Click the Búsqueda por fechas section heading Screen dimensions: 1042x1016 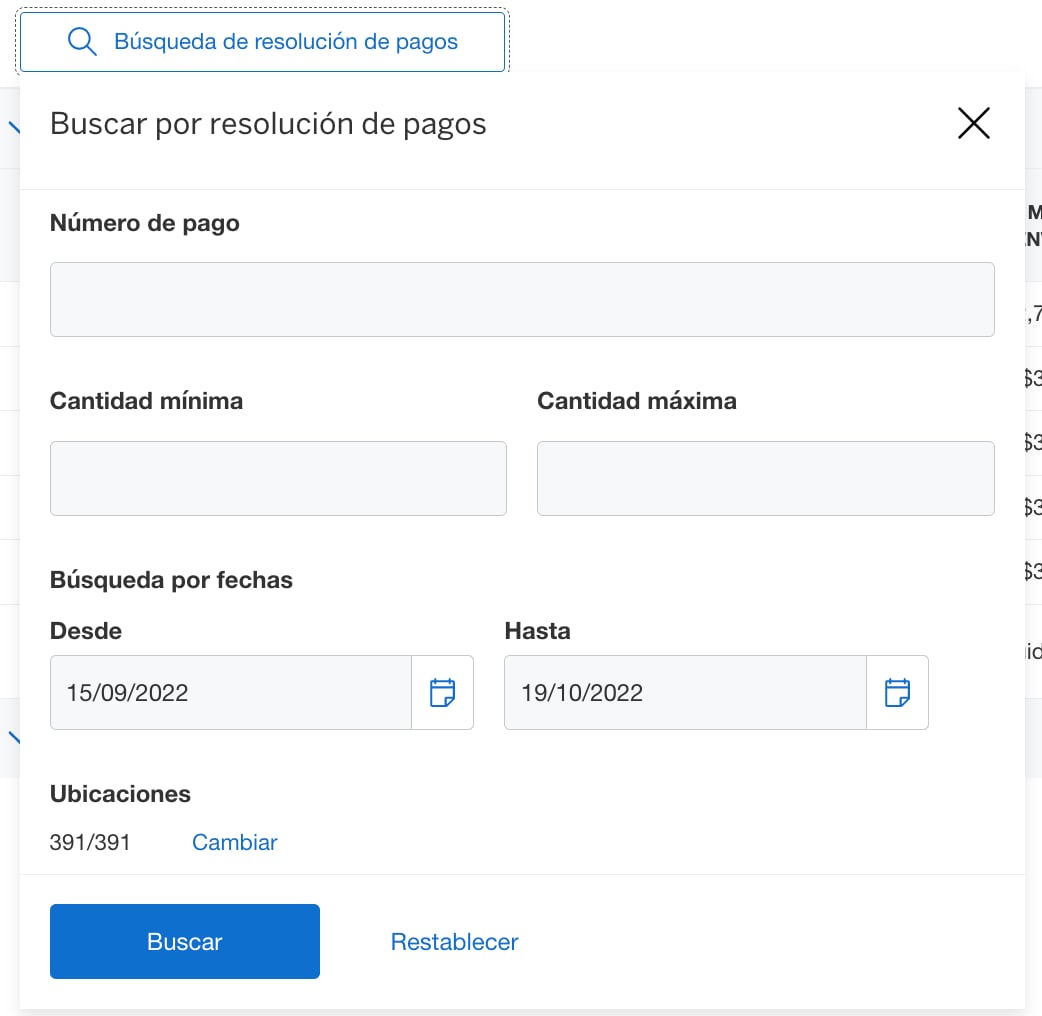click(171, 579)
